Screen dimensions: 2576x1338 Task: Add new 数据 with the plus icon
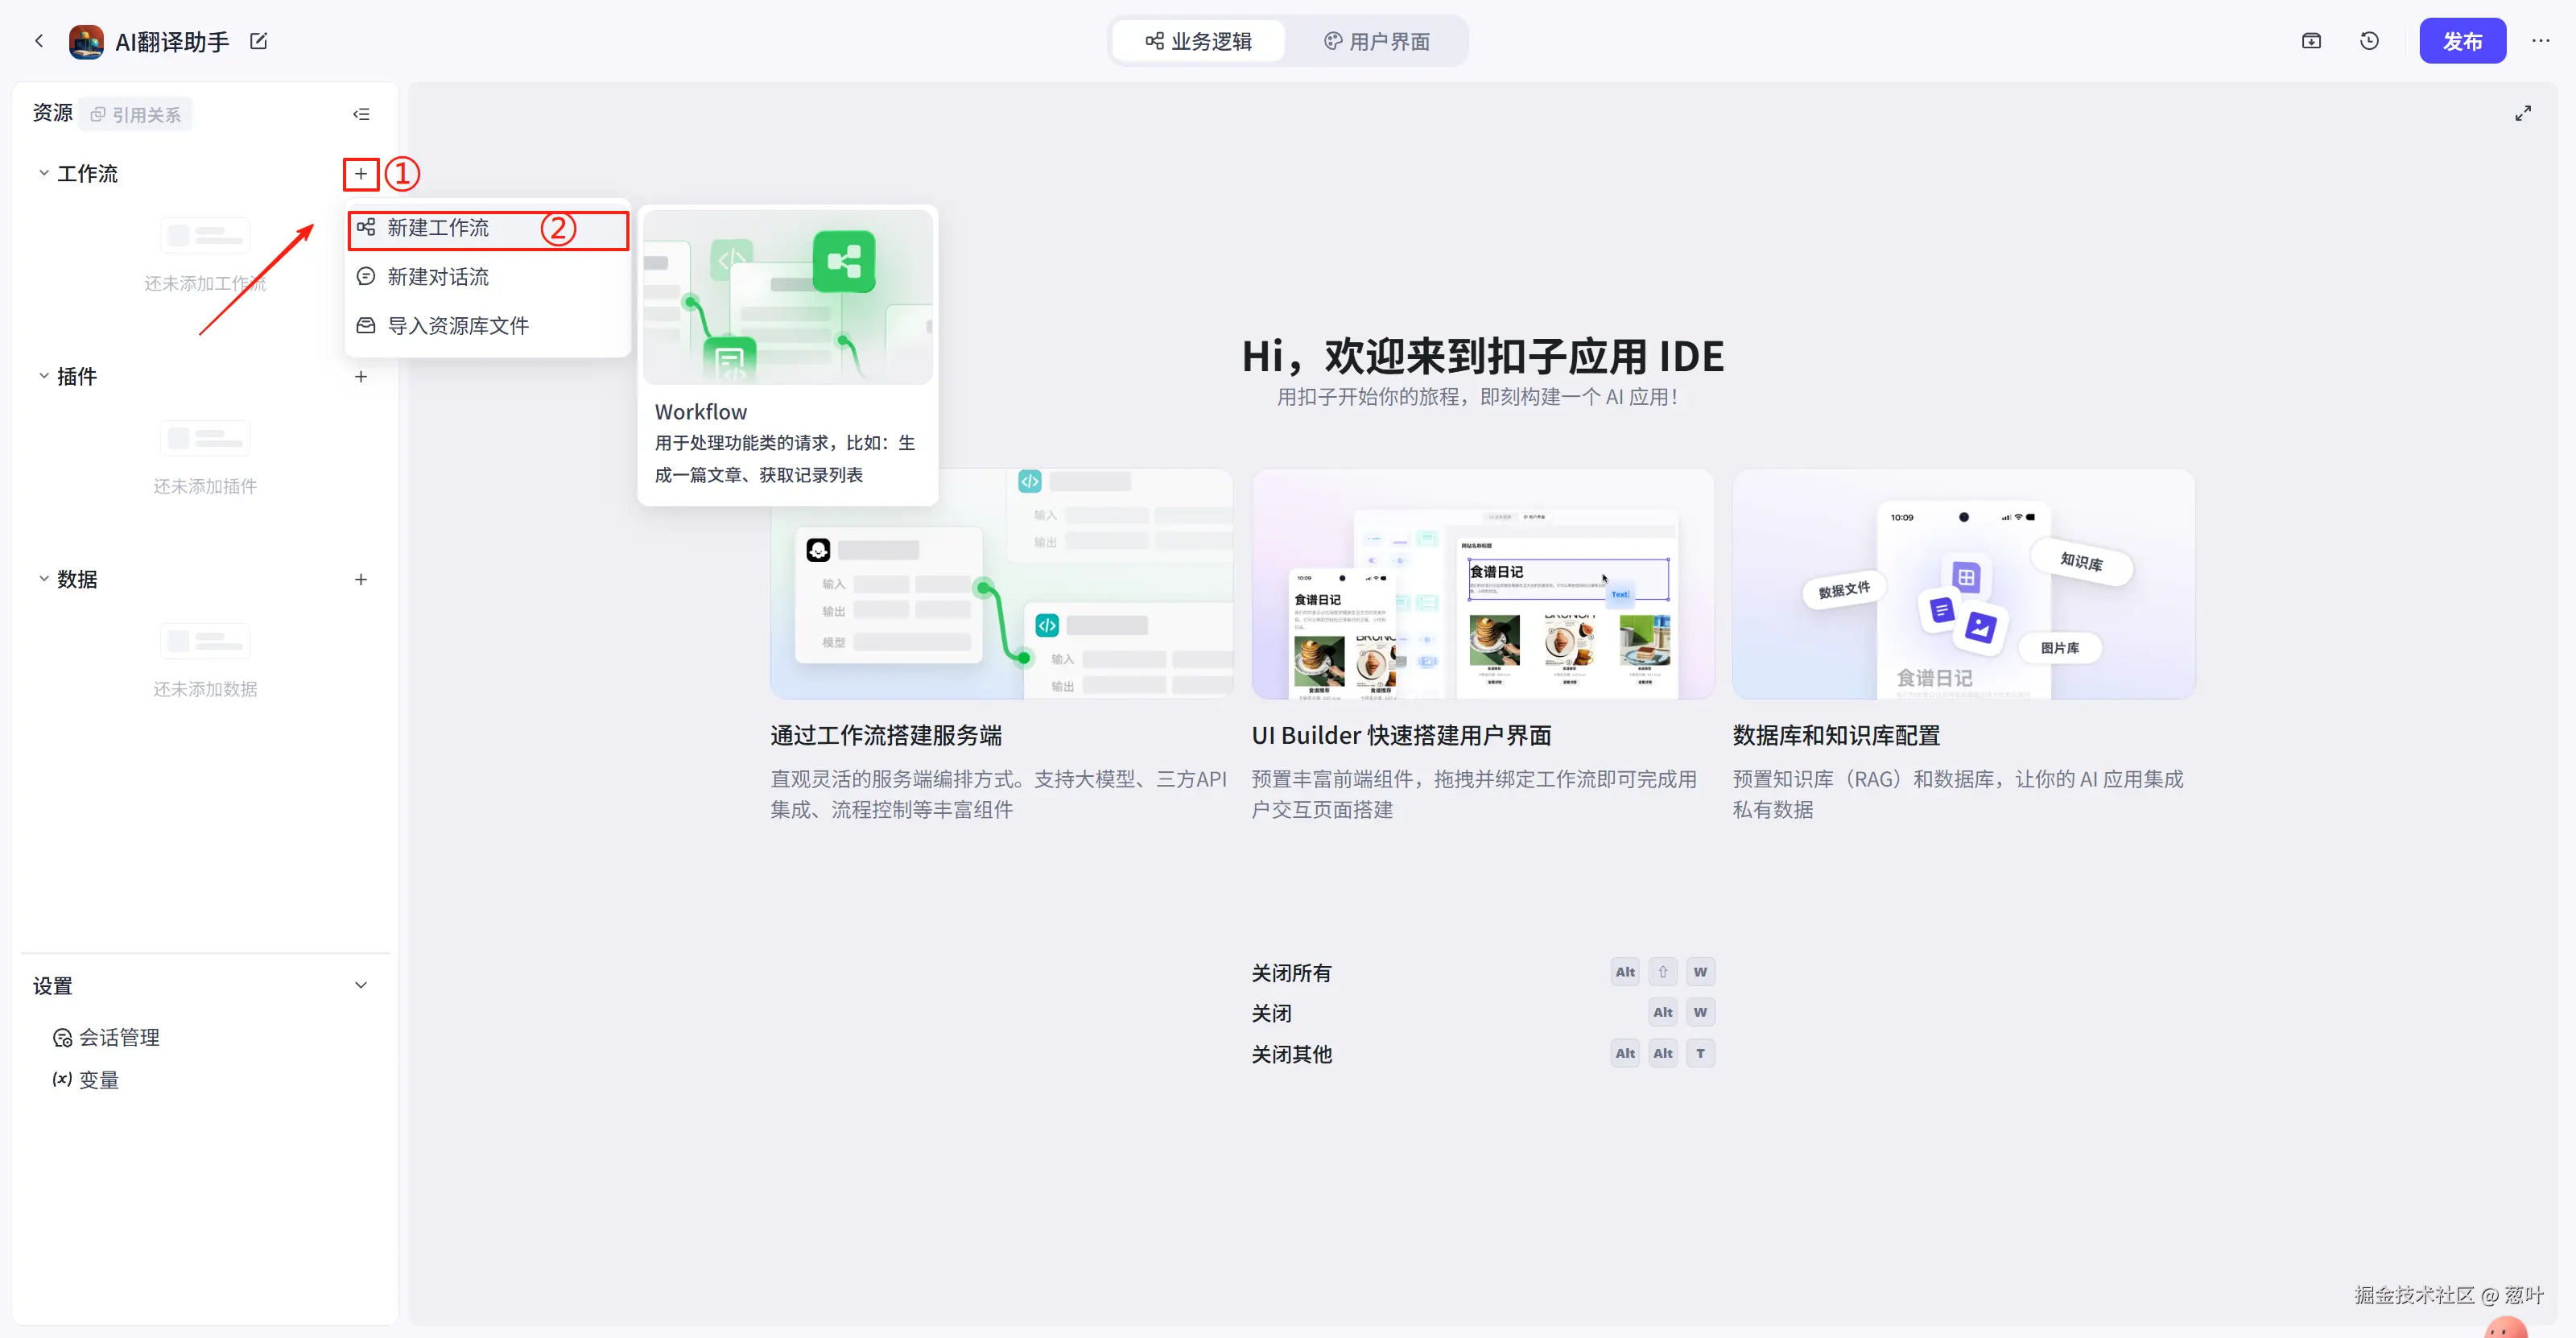[x=361, y=580]
